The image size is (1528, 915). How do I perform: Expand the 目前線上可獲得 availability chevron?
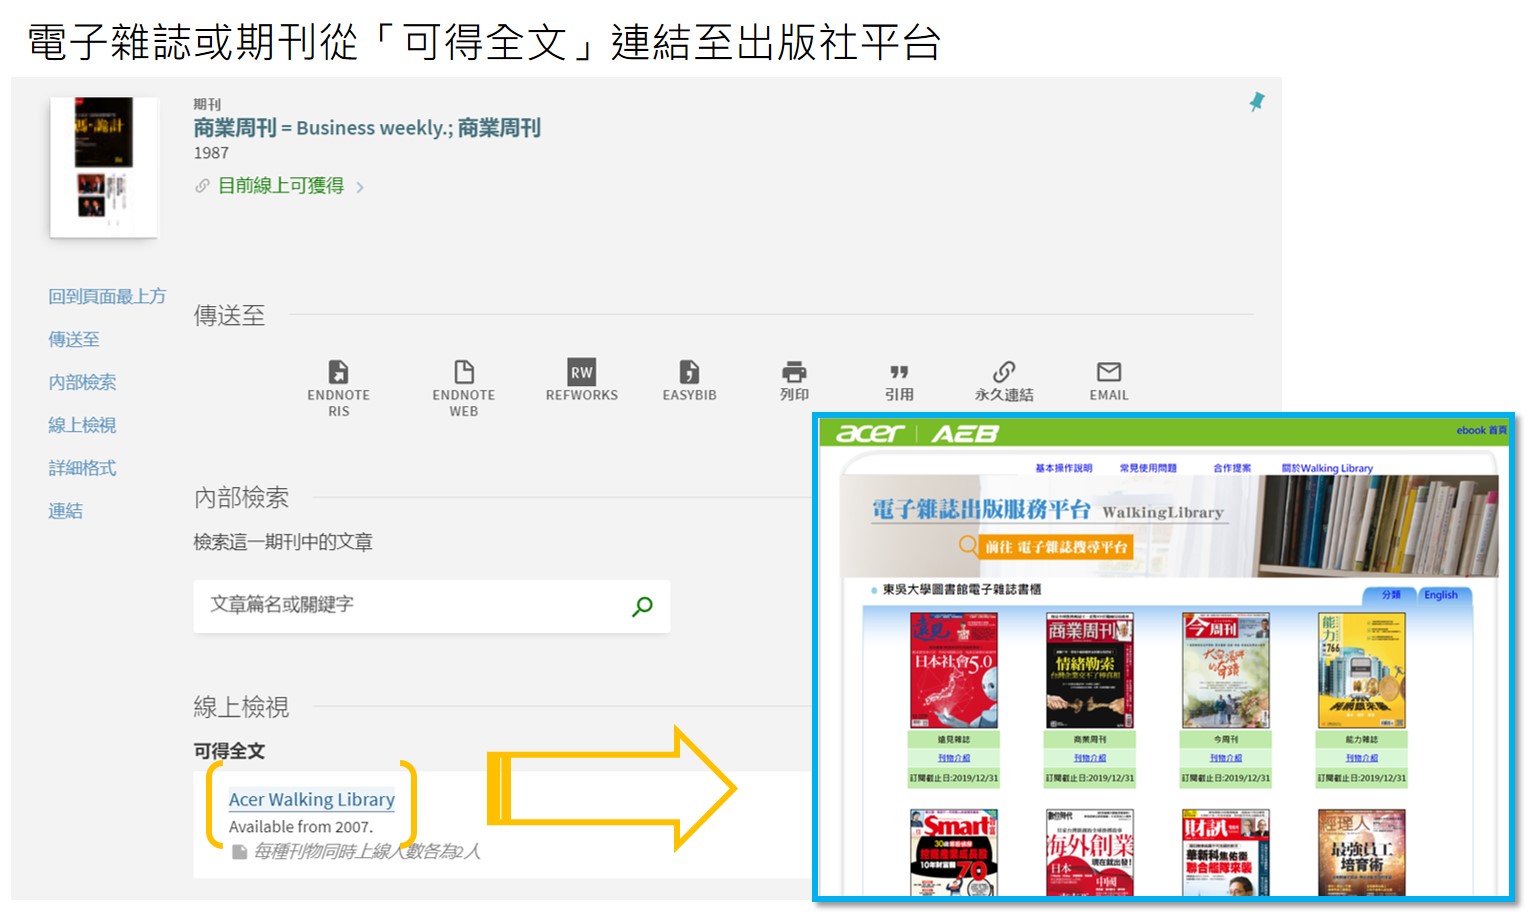(360, 187)
